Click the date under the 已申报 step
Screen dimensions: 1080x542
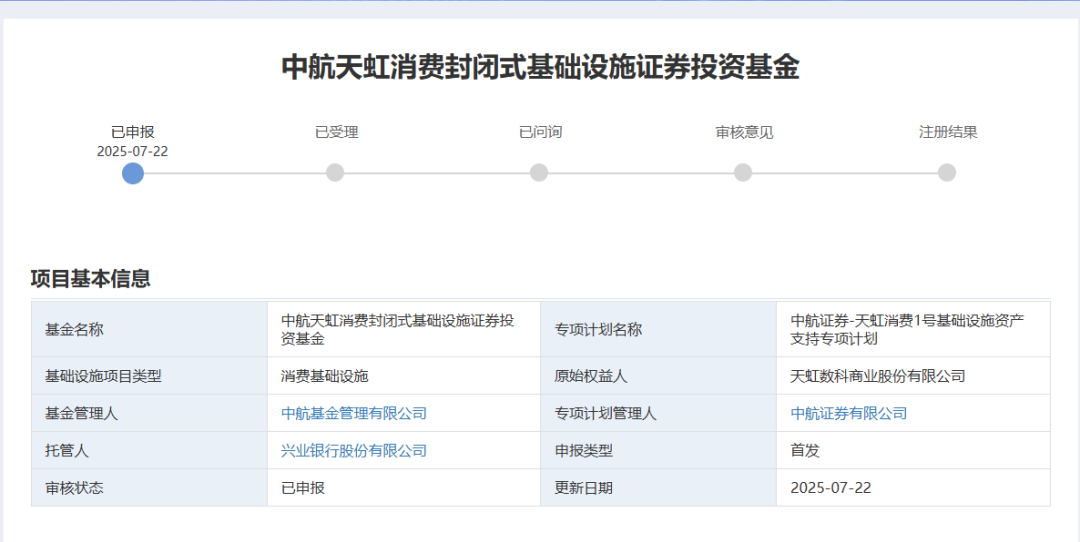click(x=132, y=151)
